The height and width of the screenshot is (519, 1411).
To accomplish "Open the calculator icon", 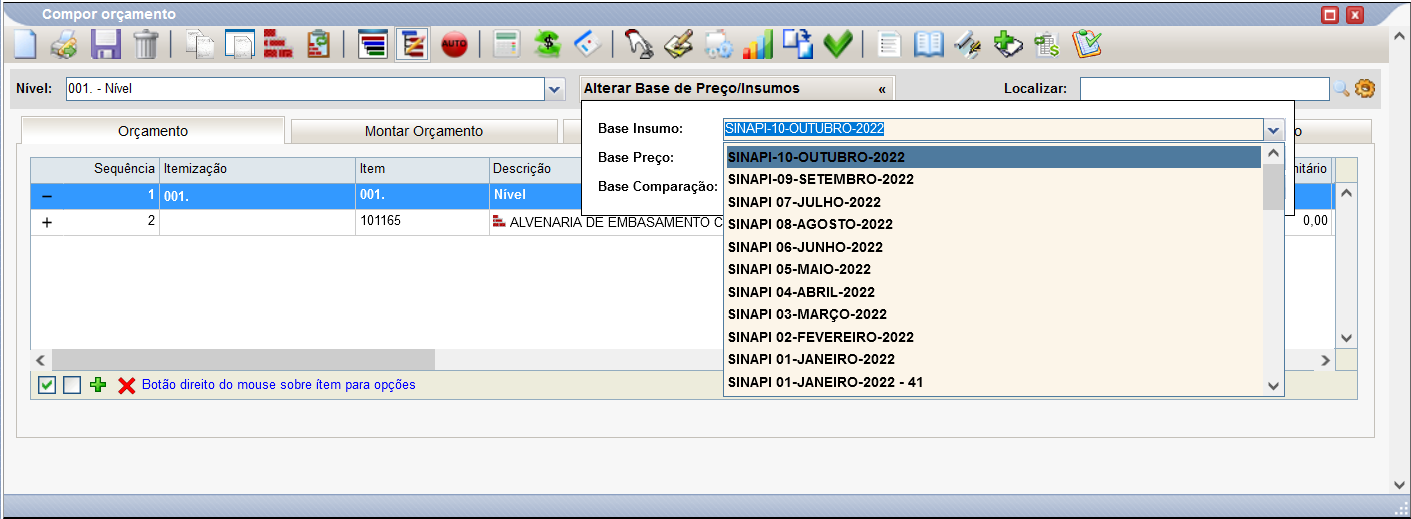I will tap(507, 44).
